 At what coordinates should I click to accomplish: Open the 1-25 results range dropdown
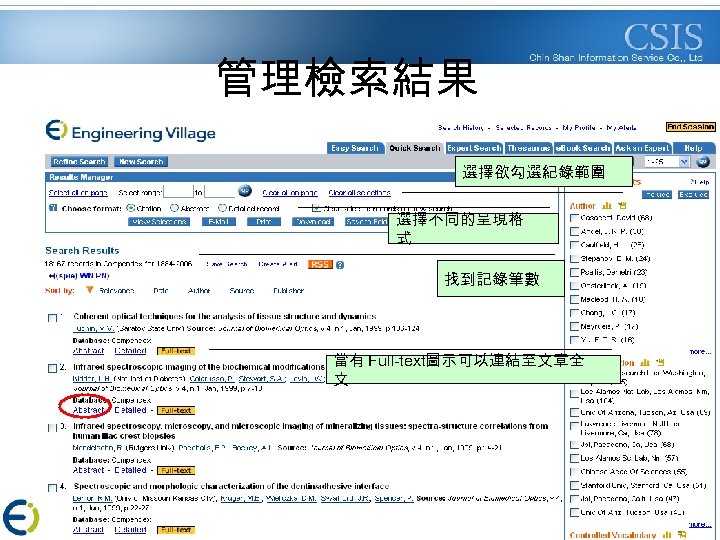pyautogui.click(x=667, y=162)
